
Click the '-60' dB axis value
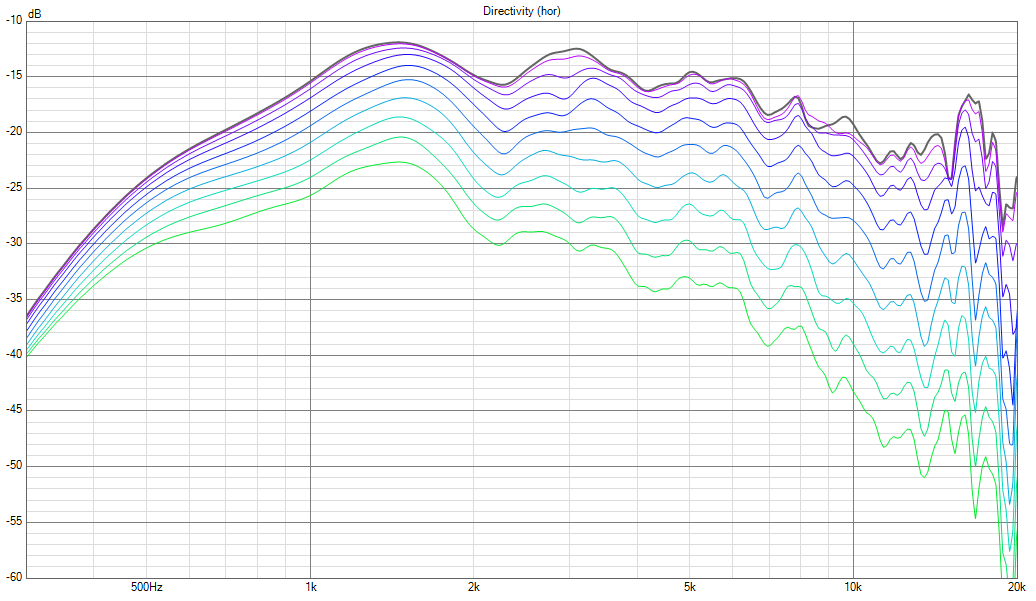[14, 577]
